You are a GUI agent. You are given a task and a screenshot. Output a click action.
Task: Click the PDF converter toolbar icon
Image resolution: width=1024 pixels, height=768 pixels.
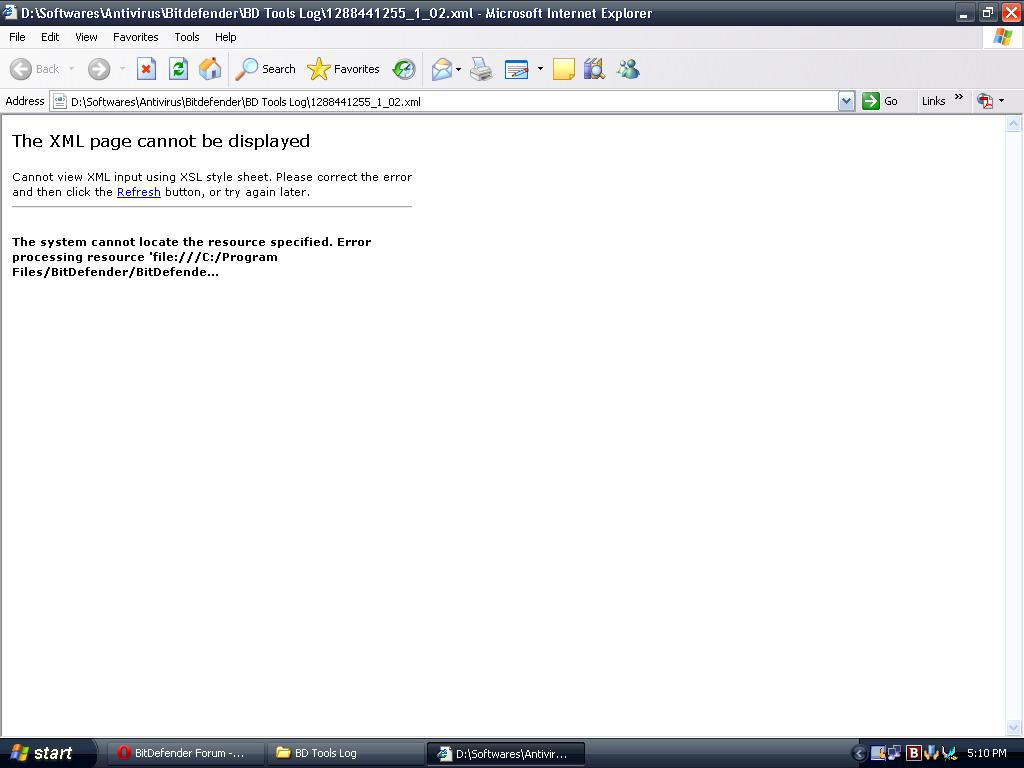985,101
